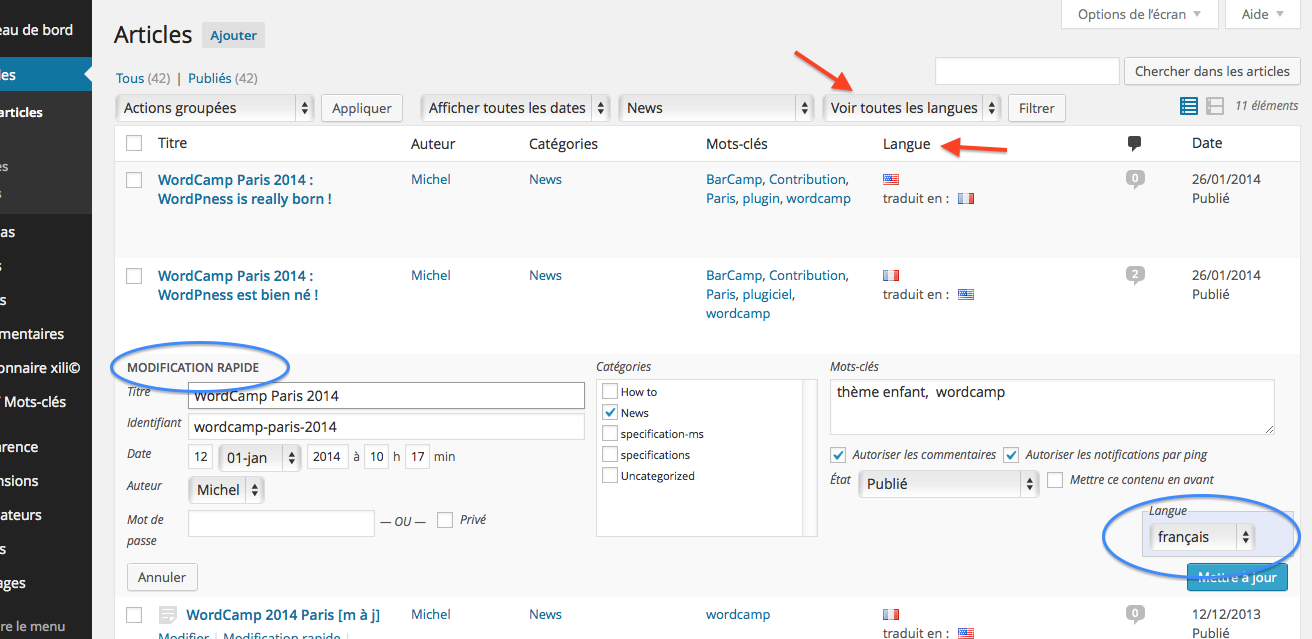Screen dimensions: 1312x639
Task: Click the Filtrer button
Action: (1036, 108)
